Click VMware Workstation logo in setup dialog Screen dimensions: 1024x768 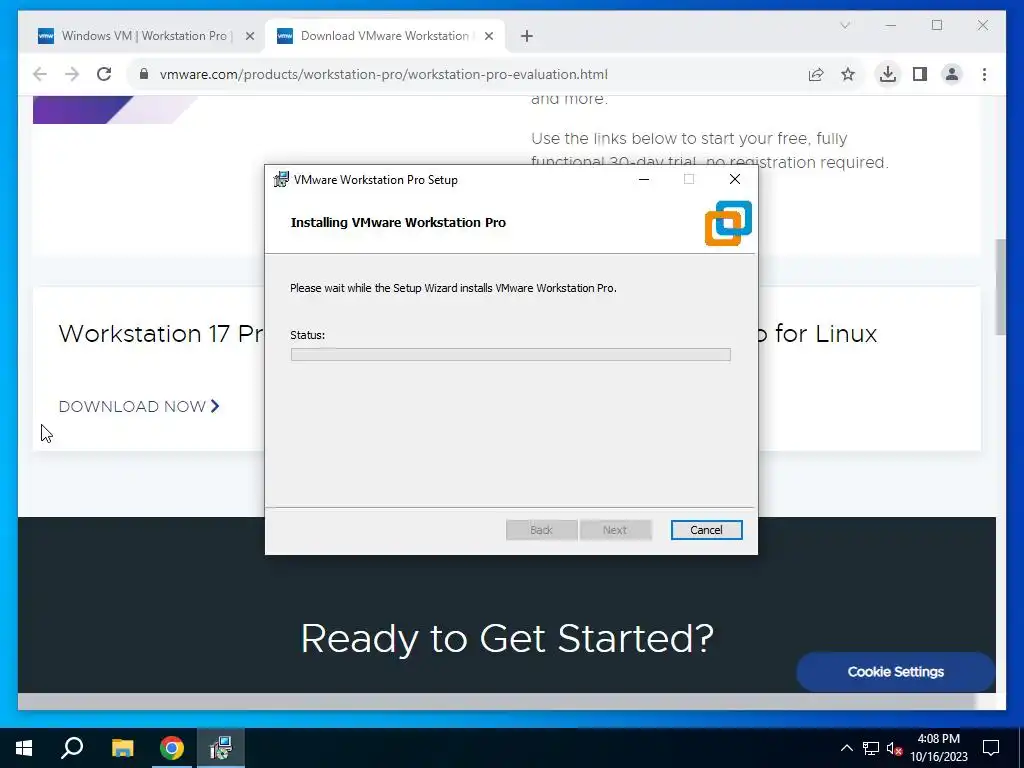tap(728, 223)
